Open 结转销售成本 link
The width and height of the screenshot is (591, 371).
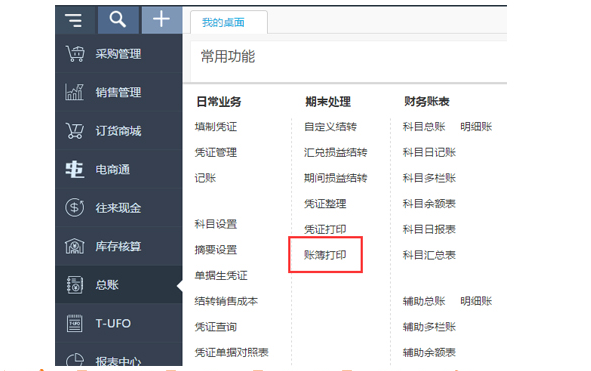pyautogui.click(x=226, y=301)
